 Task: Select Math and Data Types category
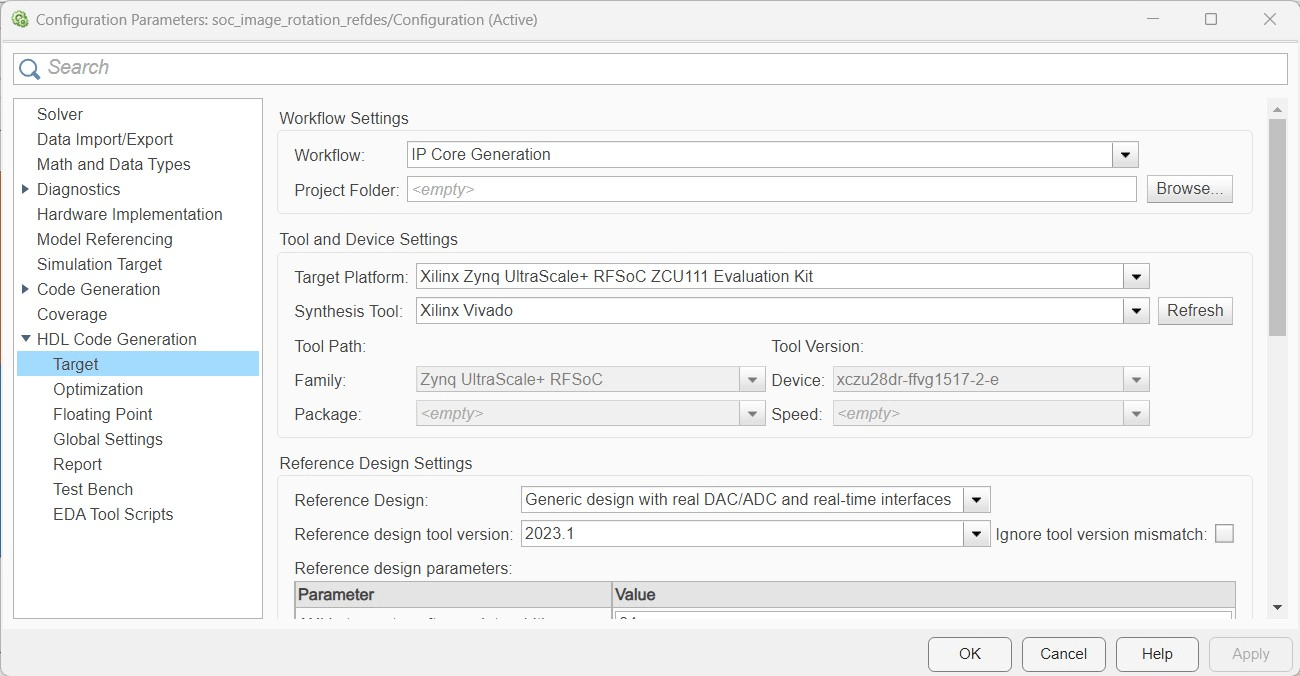pos(114,164)
